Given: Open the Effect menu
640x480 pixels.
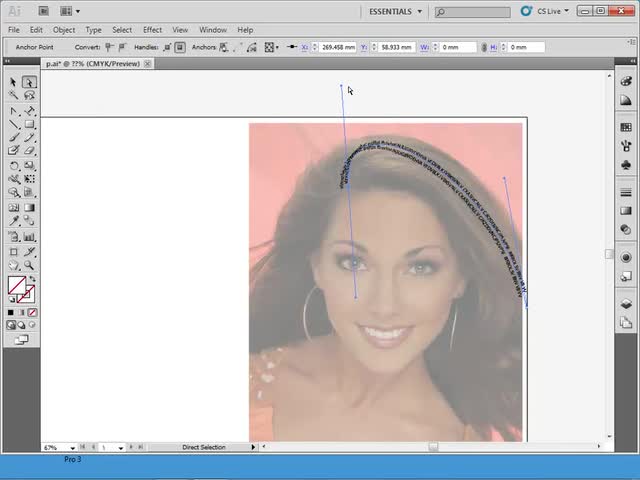Looking at the screenshot, I should [x=152, y=30].
